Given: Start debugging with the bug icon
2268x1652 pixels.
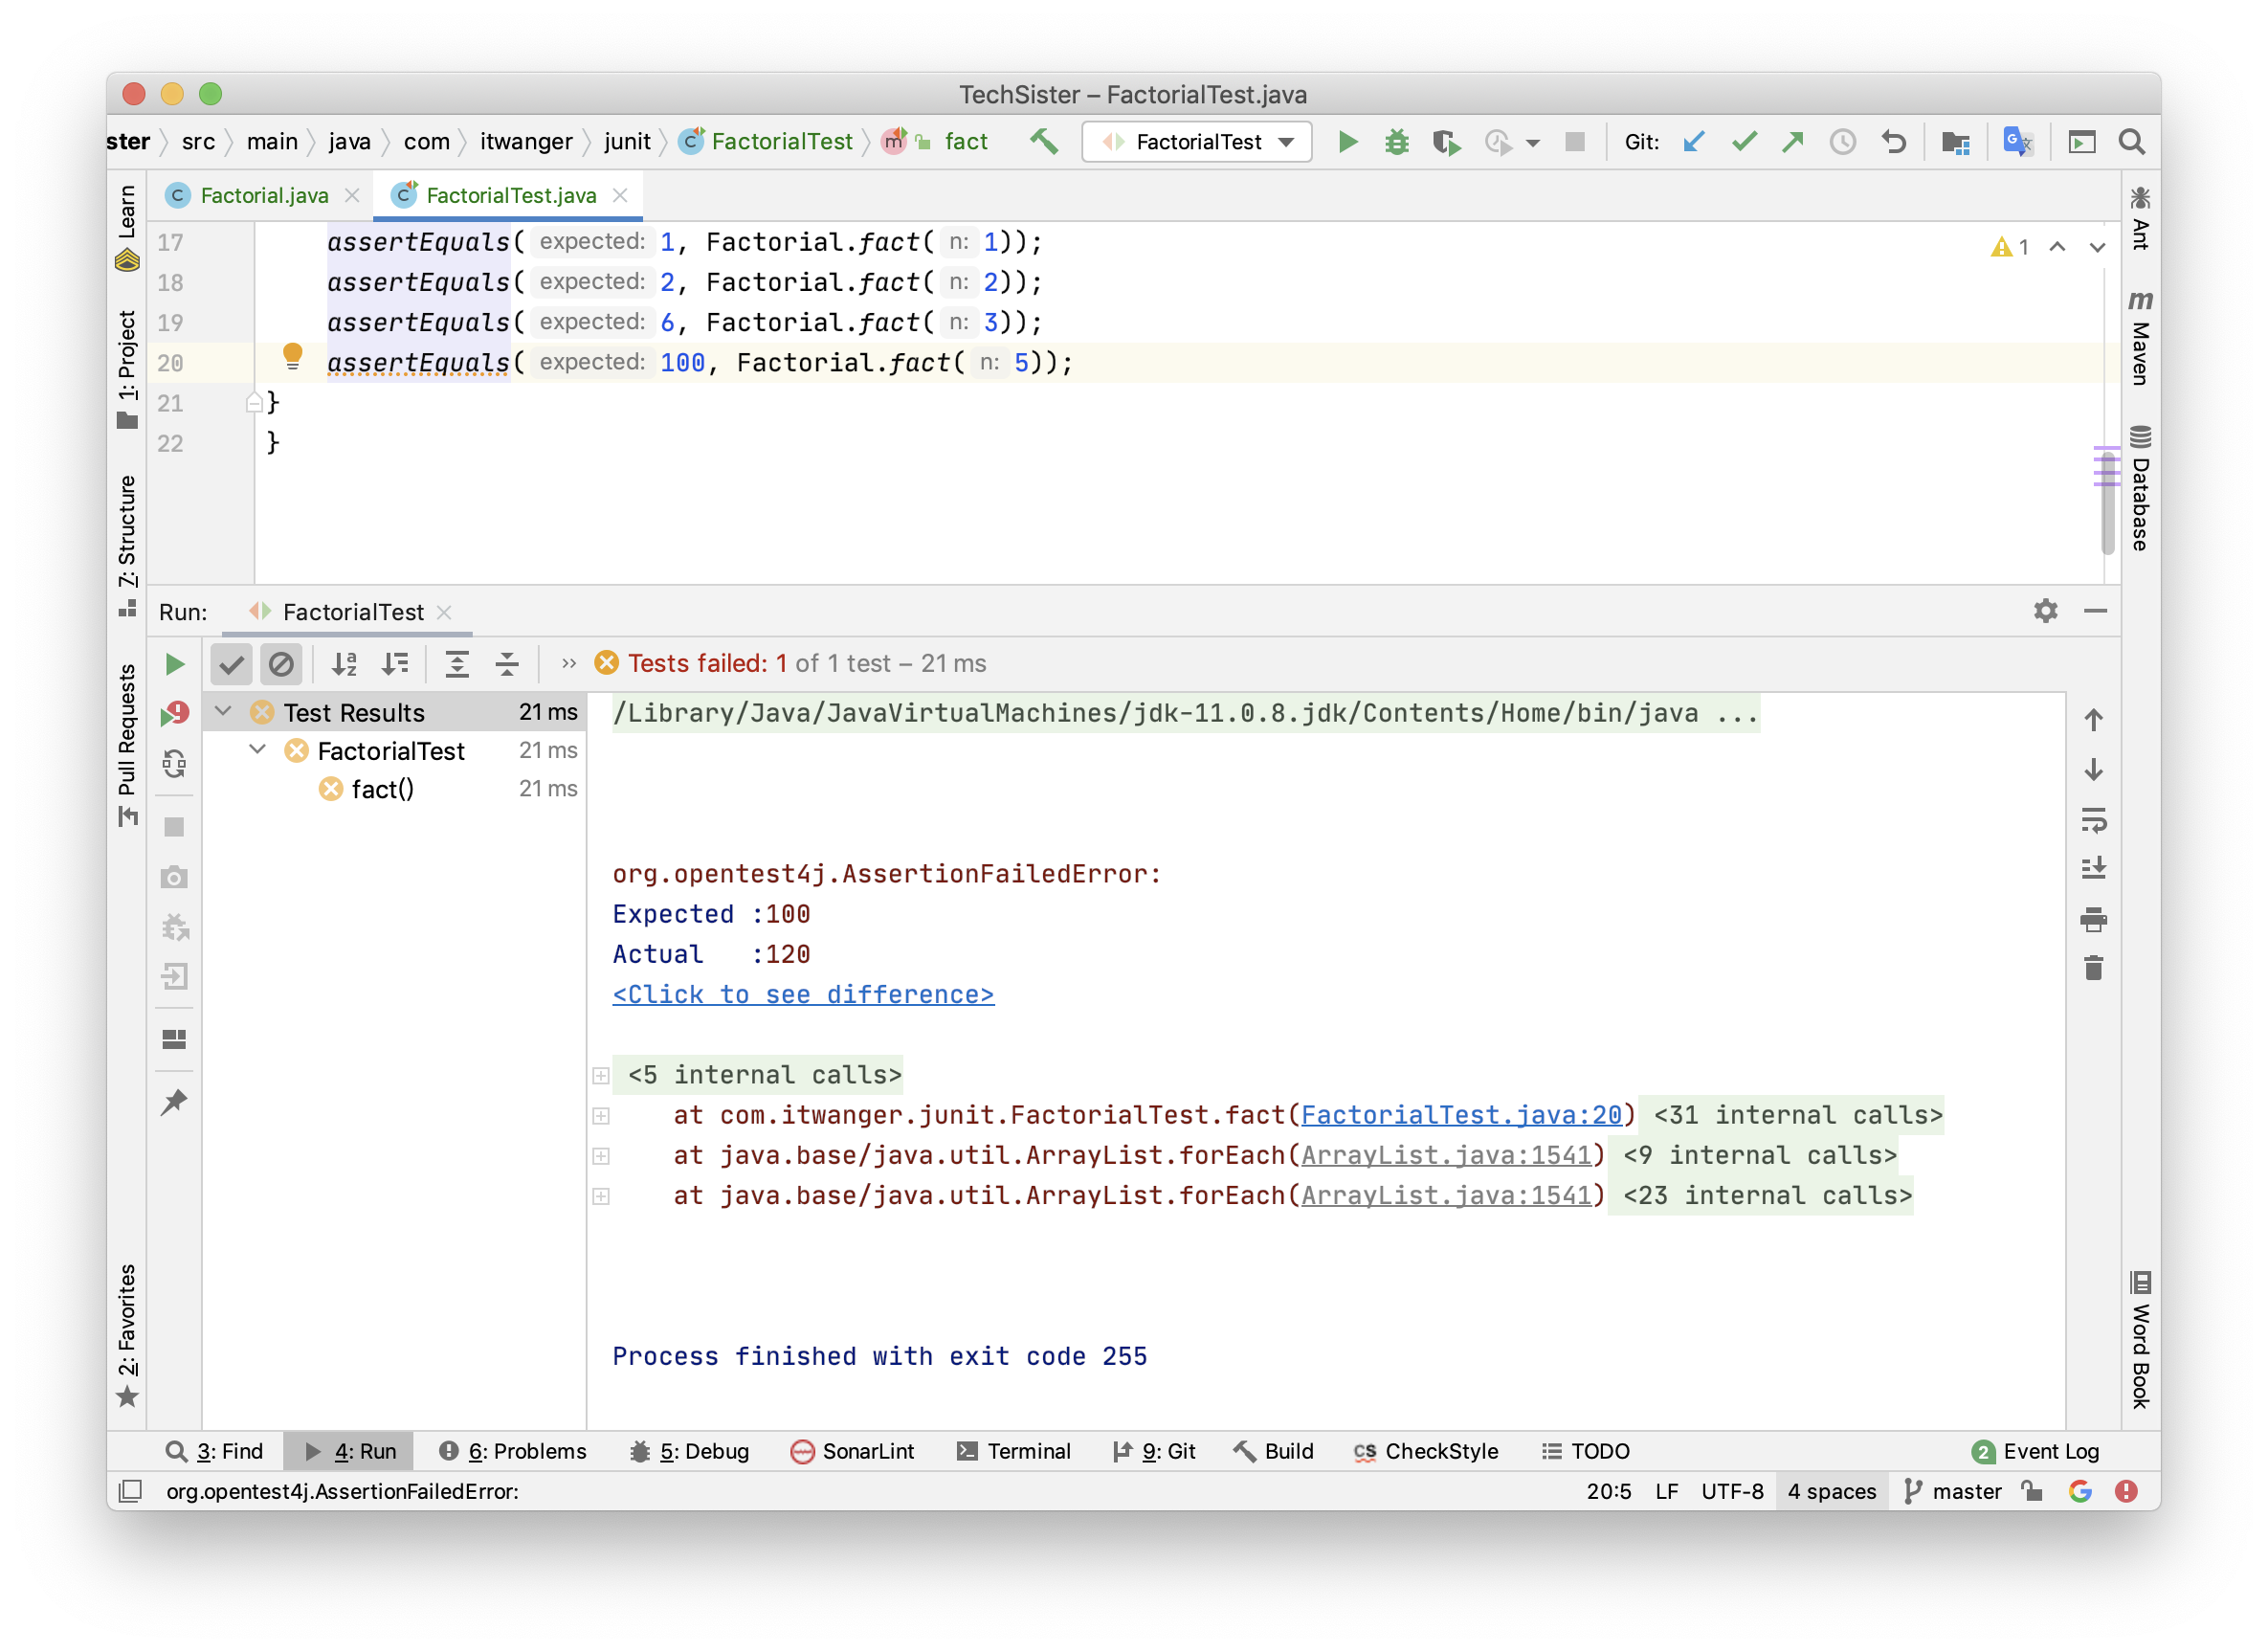Looking at the screenshot, I should point(1396,142).
